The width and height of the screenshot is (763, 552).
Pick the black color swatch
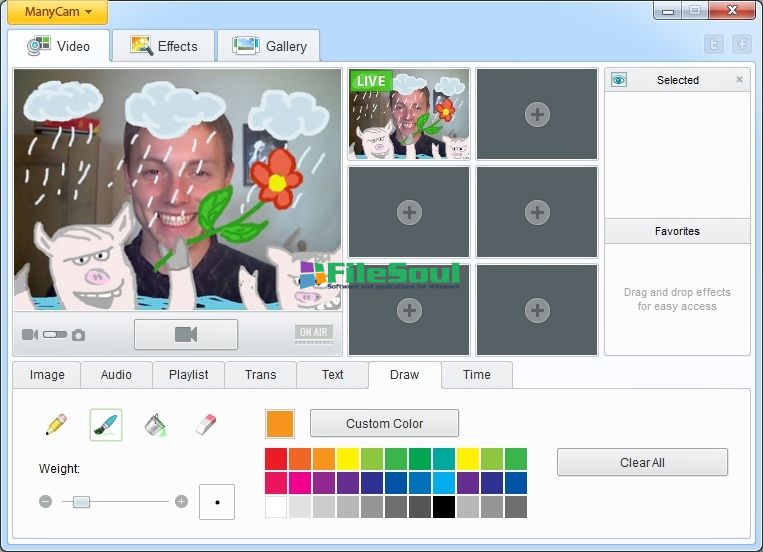[x=444, y=507]
